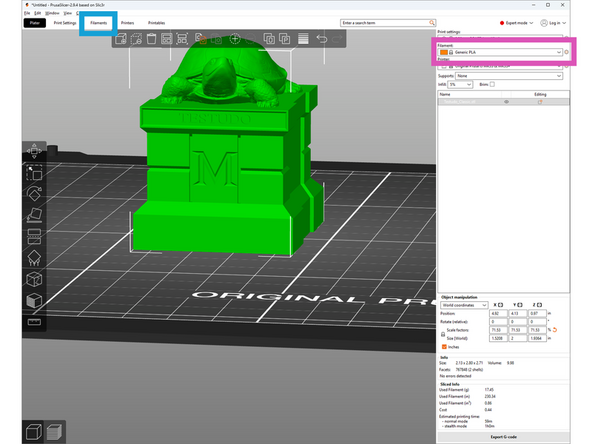This screenshot has height=444, width=592.
Task: Open the variable layer height tool
Action: point(303,39)
